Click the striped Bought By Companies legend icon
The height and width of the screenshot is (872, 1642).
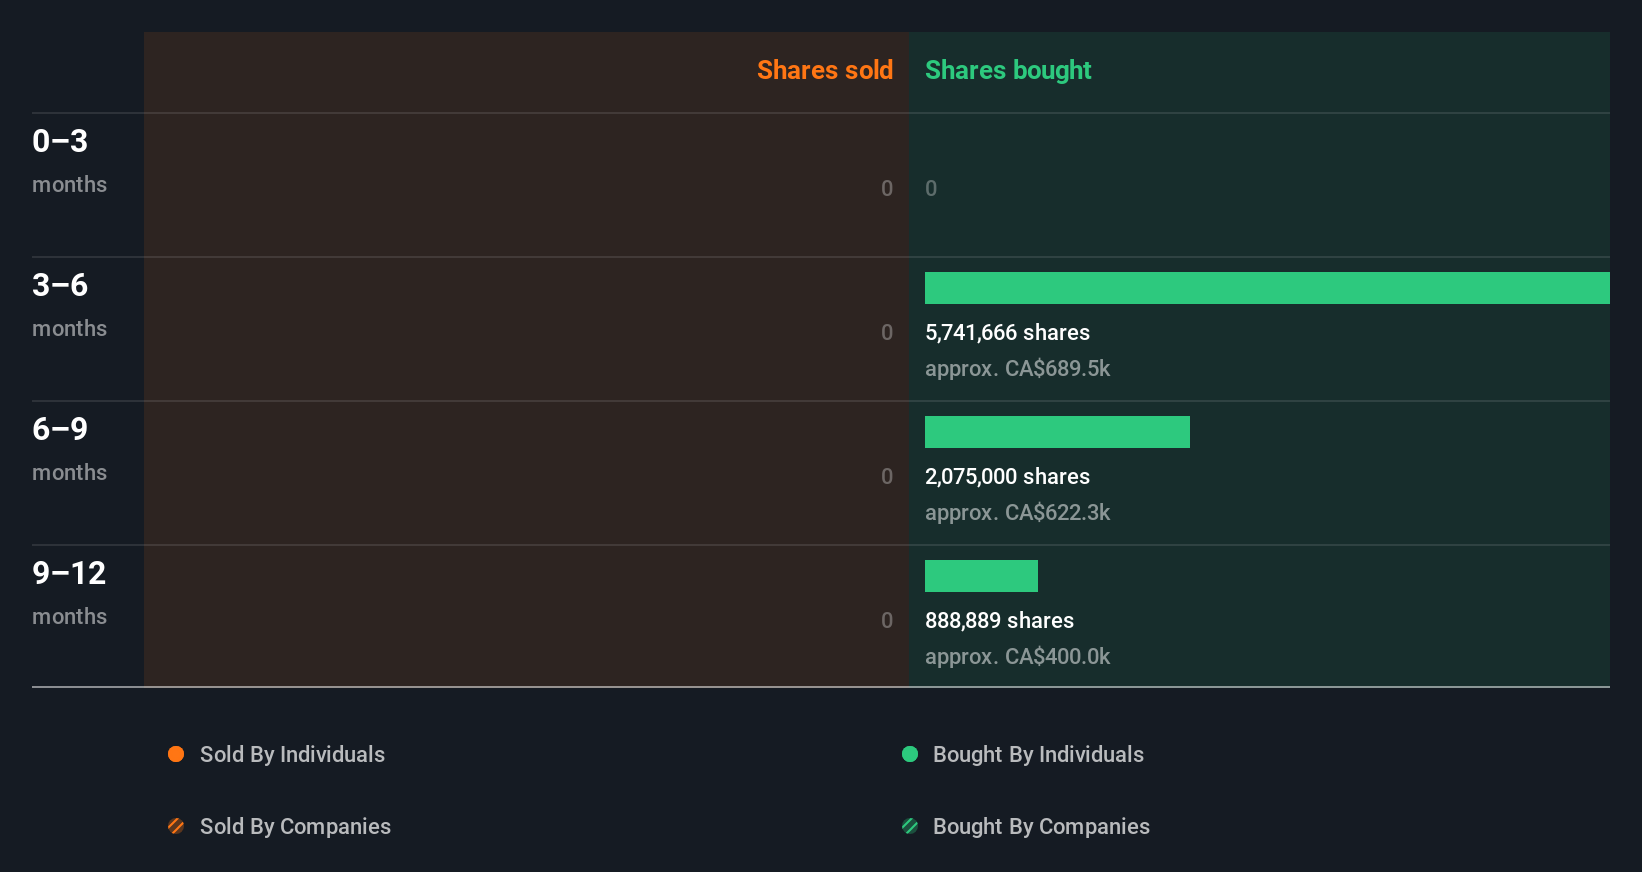click(910, 826)
